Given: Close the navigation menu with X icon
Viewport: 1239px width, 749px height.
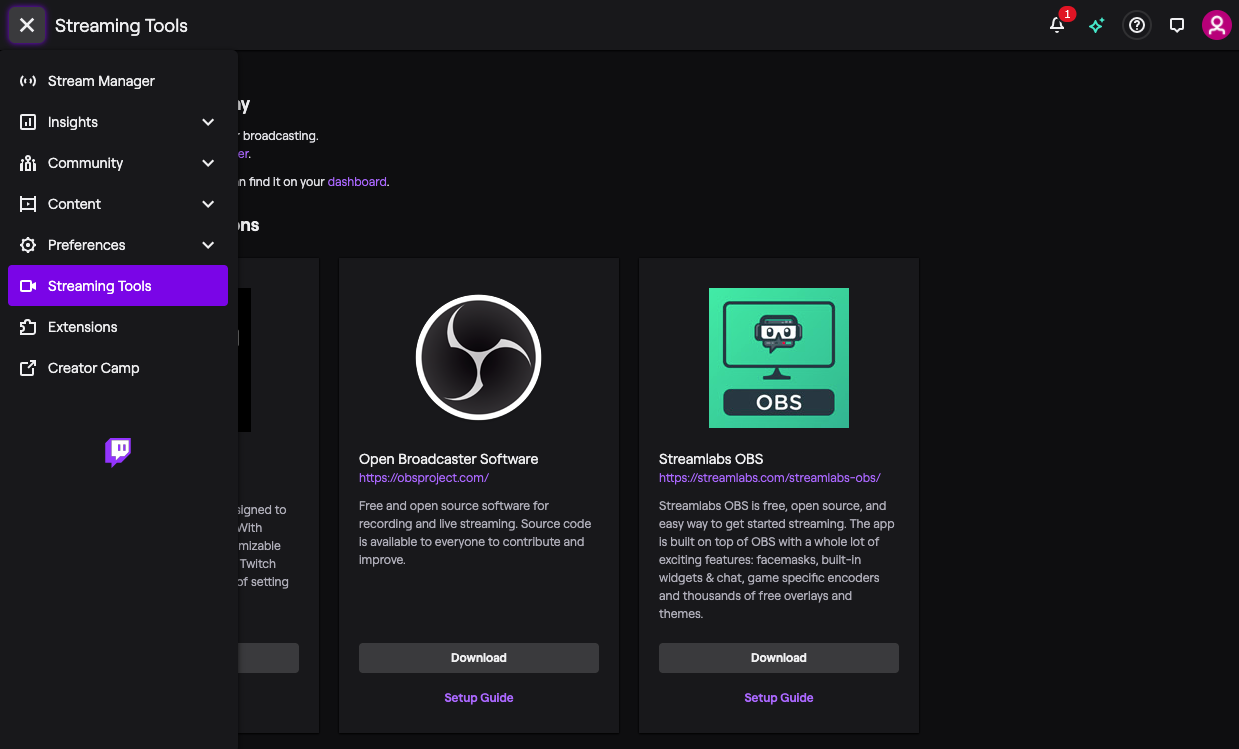Looking at the screenshot, I should [x=27, y=25].
